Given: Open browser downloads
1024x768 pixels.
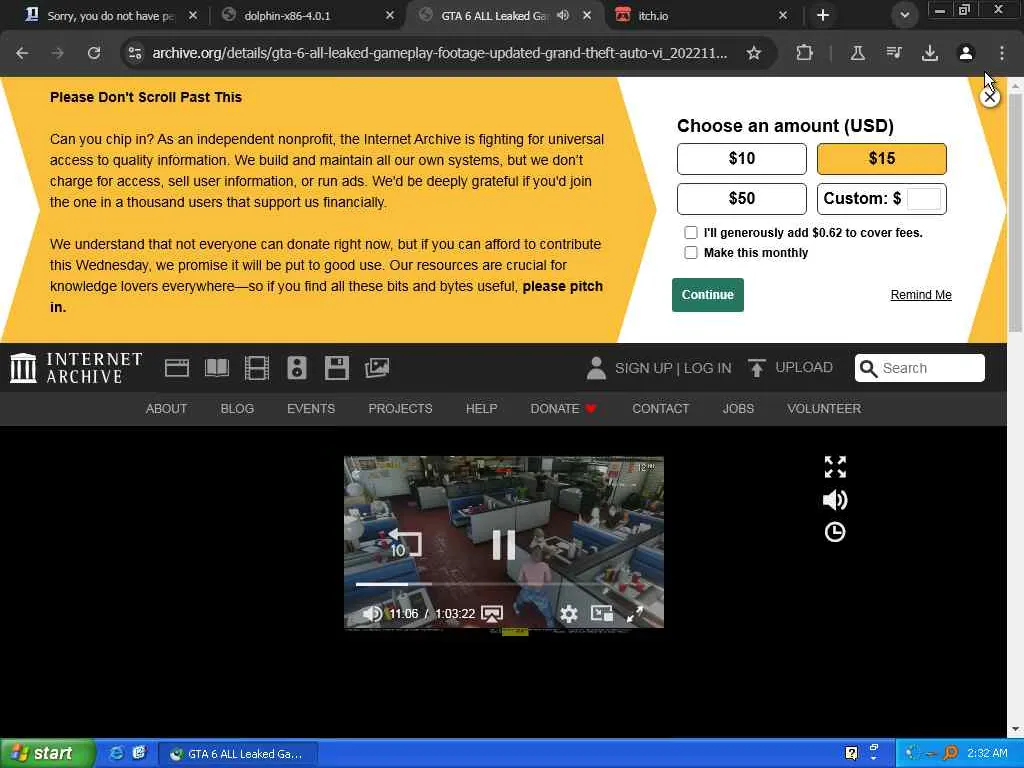Looking at the screenshot, I should click(930, 53).
